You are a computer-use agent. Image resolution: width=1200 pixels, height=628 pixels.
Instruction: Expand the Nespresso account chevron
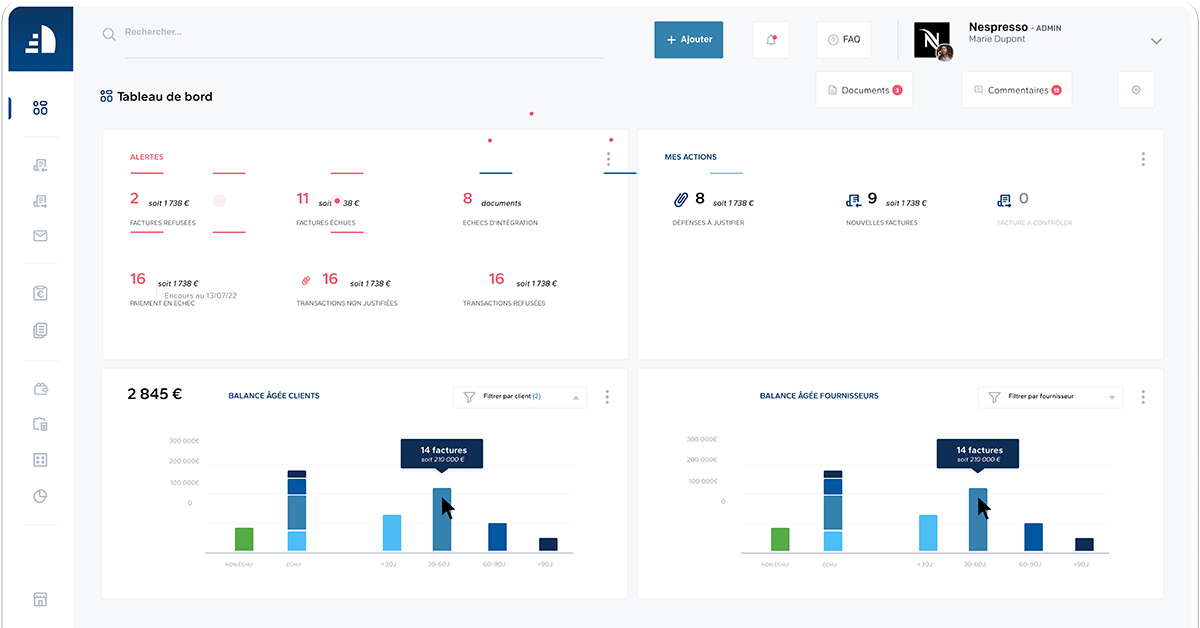(1156, 41)
